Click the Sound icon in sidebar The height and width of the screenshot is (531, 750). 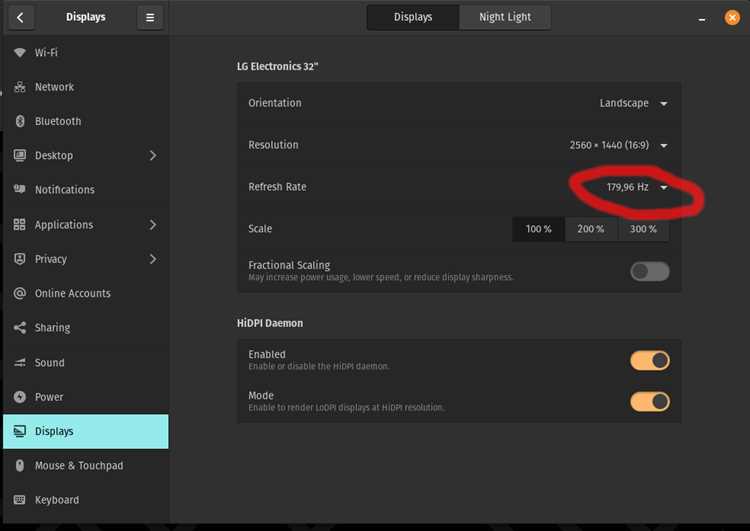20,363
